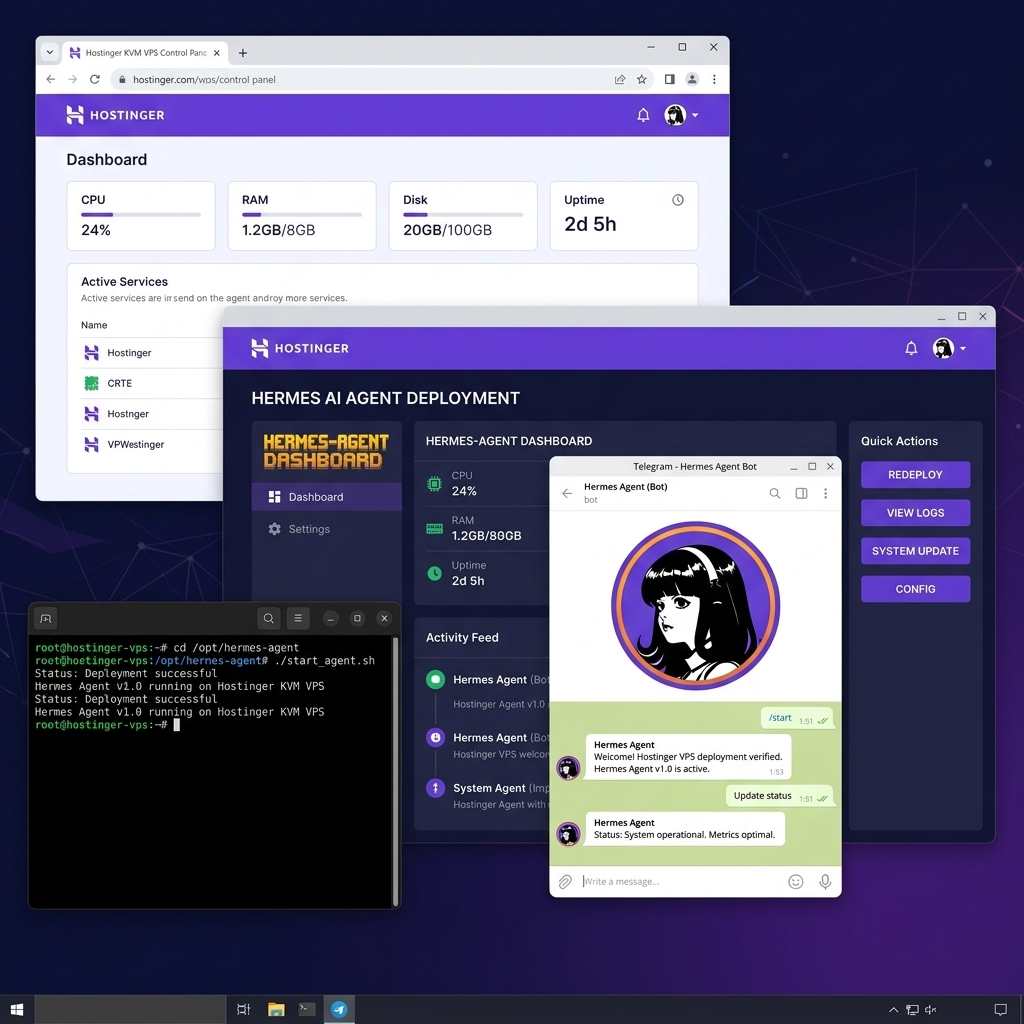Click the Disk usage progress bar
This screenshot has width=1024, height=1024.
(463, 214)
